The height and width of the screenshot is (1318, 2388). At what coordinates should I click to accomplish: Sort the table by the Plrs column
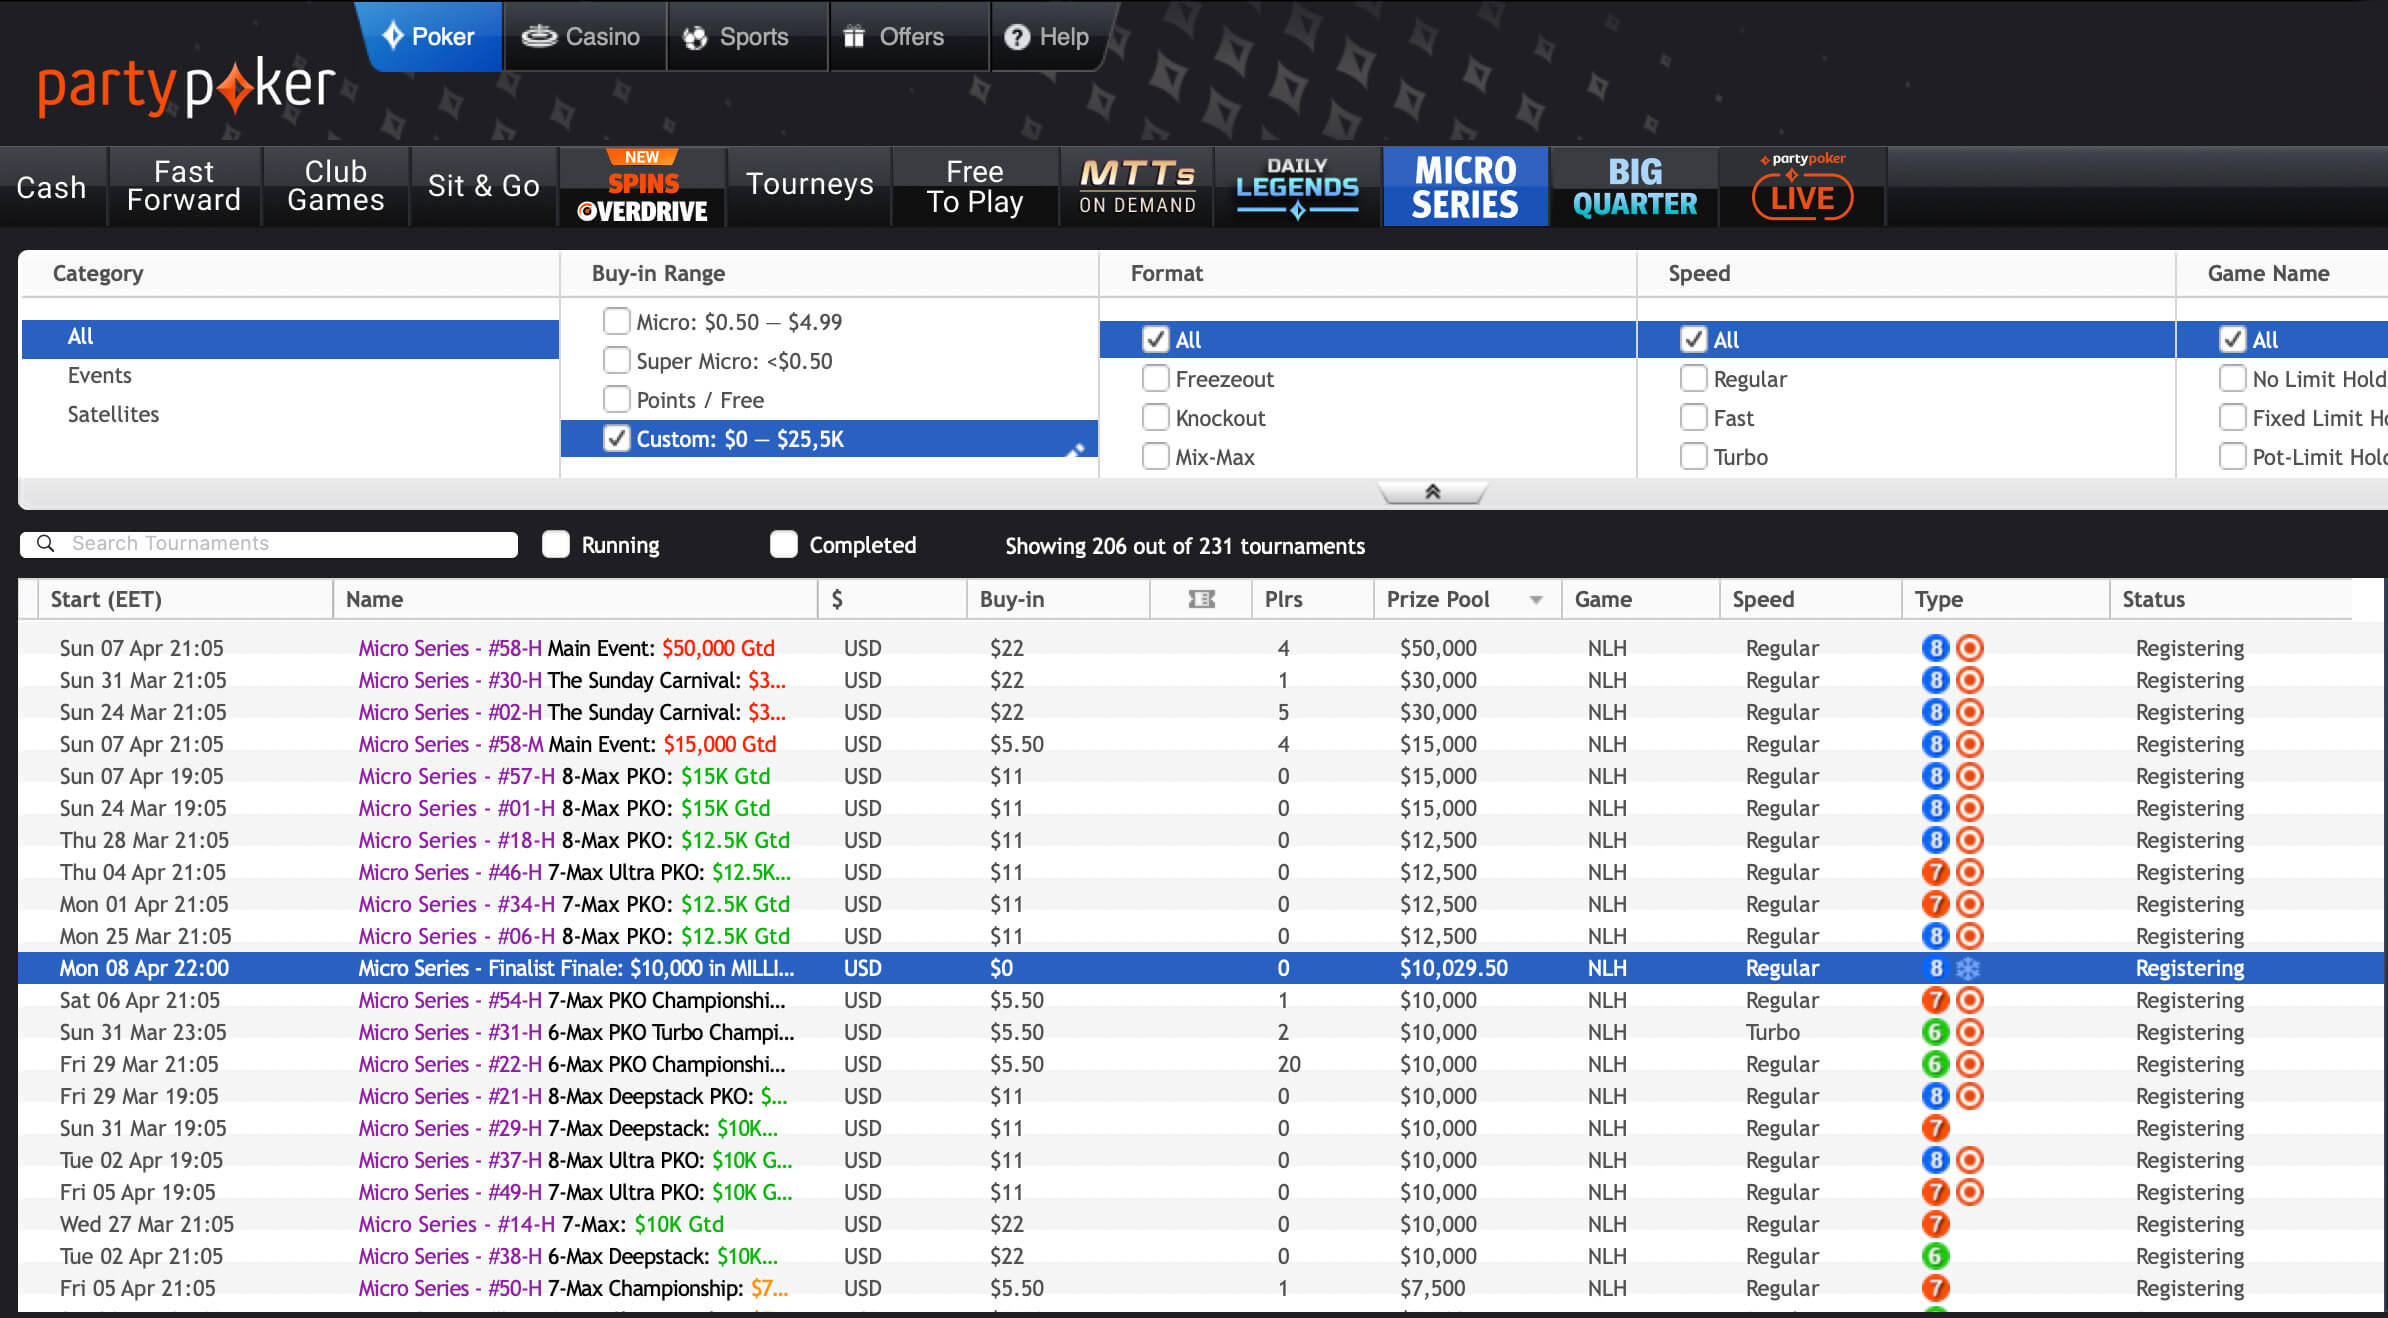coord(1283,599)
